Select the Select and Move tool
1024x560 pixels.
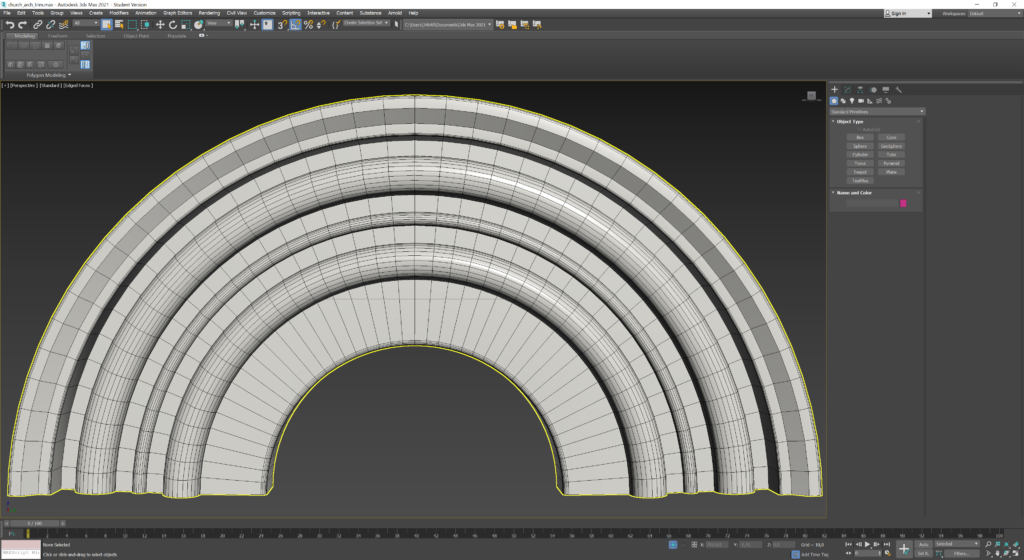click(160, 24)
